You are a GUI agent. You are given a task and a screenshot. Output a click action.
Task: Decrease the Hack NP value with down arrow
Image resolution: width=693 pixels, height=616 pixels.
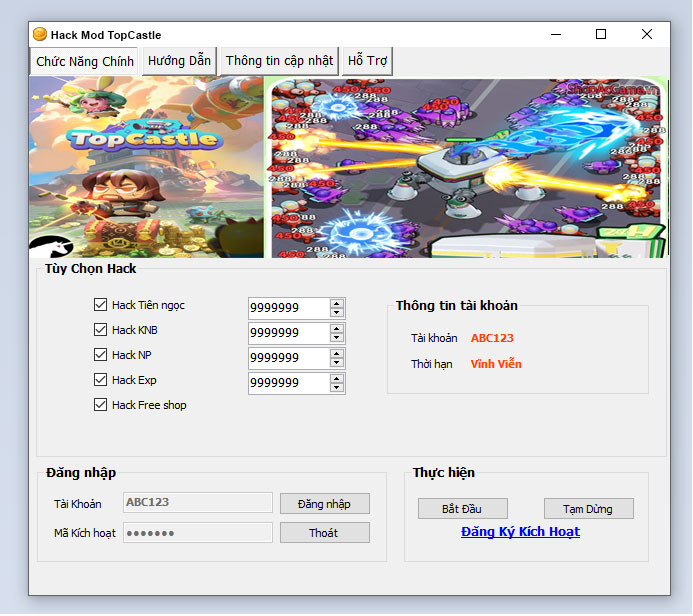[x=337, y=363]
